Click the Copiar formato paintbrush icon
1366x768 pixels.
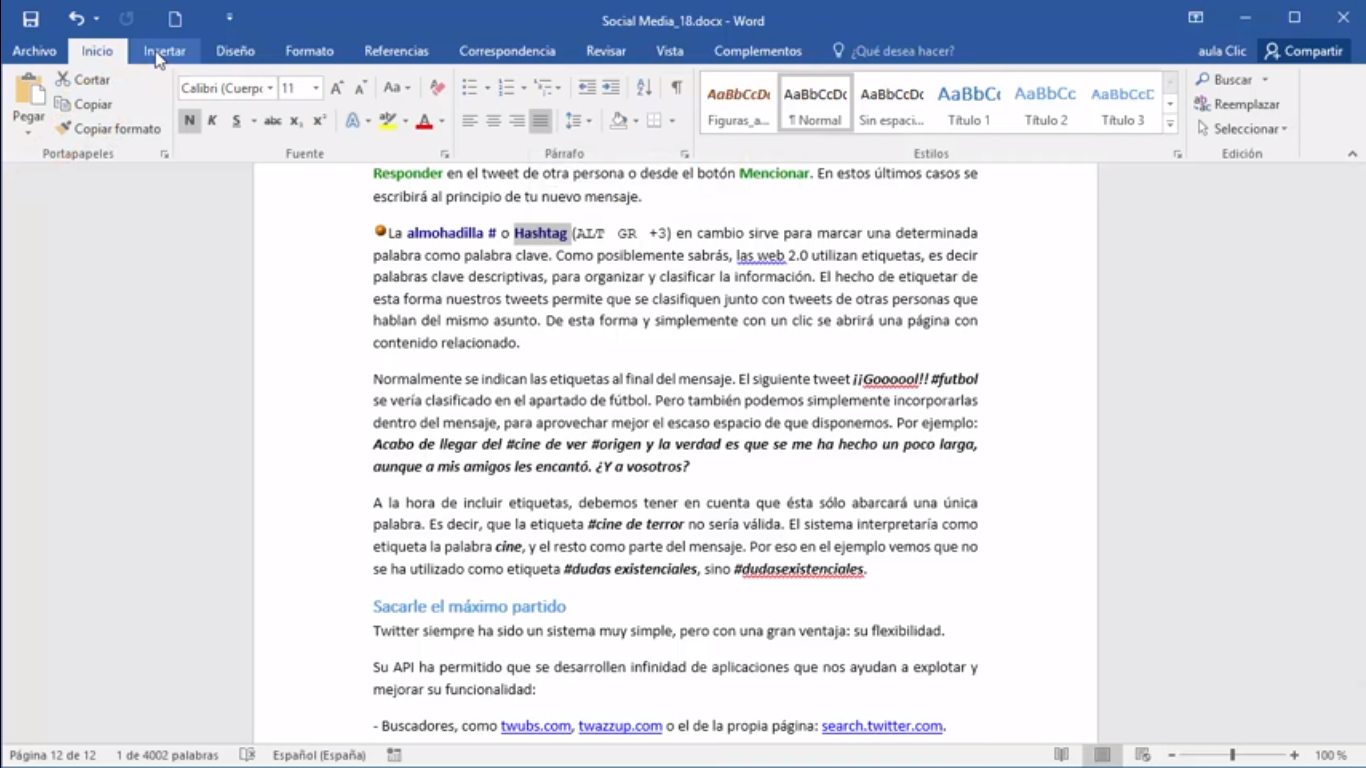64,128
